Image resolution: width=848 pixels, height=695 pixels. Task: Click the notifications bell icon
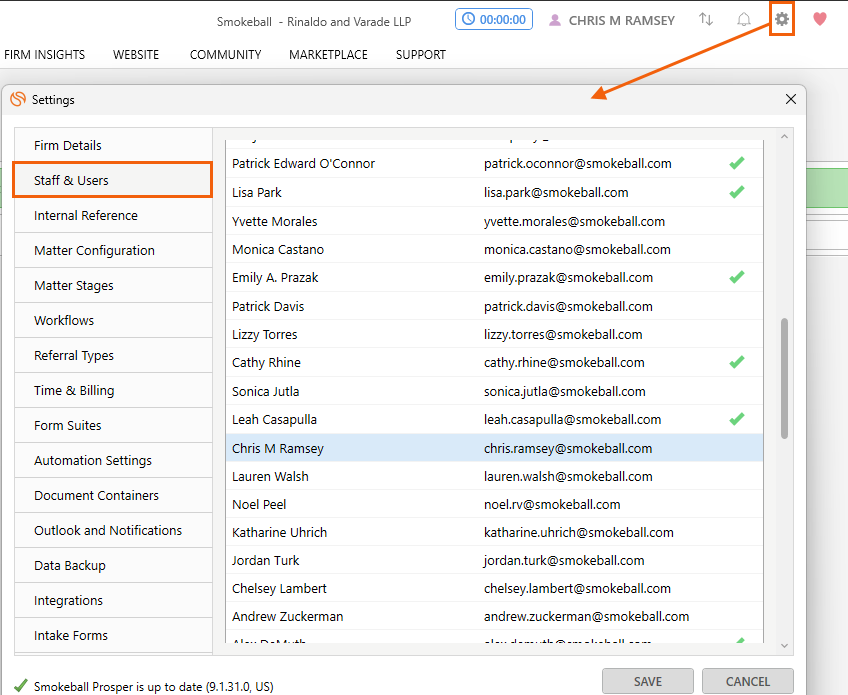tap(744, 20)
